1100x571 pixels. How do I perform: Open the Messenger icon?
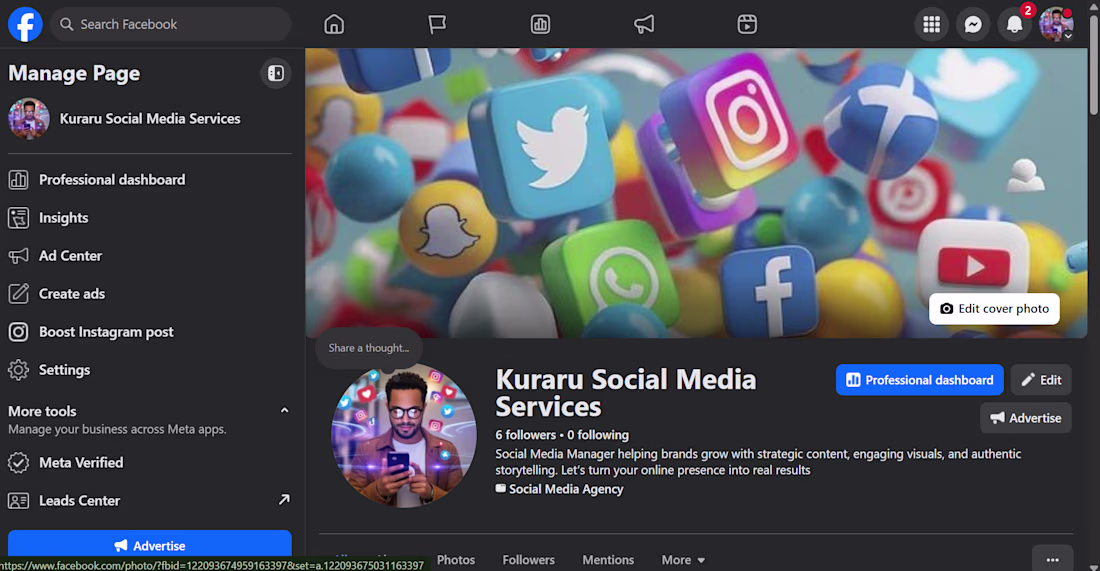[x=973, y=25]
